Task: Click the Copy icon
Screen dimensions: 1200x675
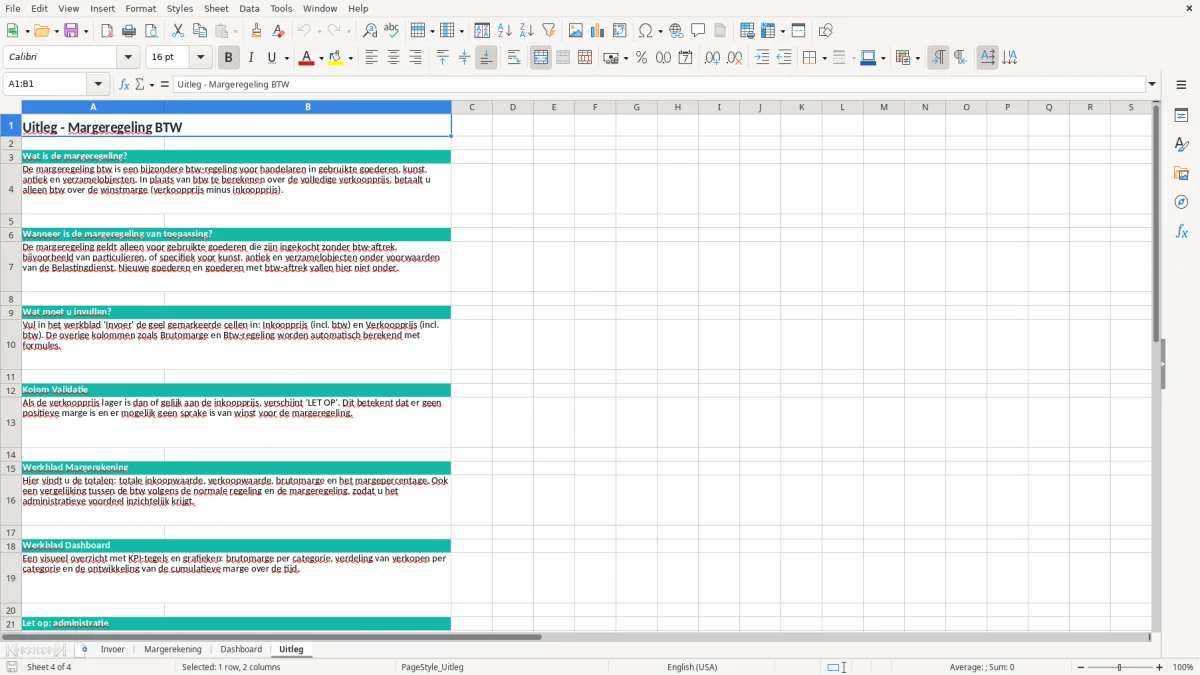Action: [x=200, y=31]
